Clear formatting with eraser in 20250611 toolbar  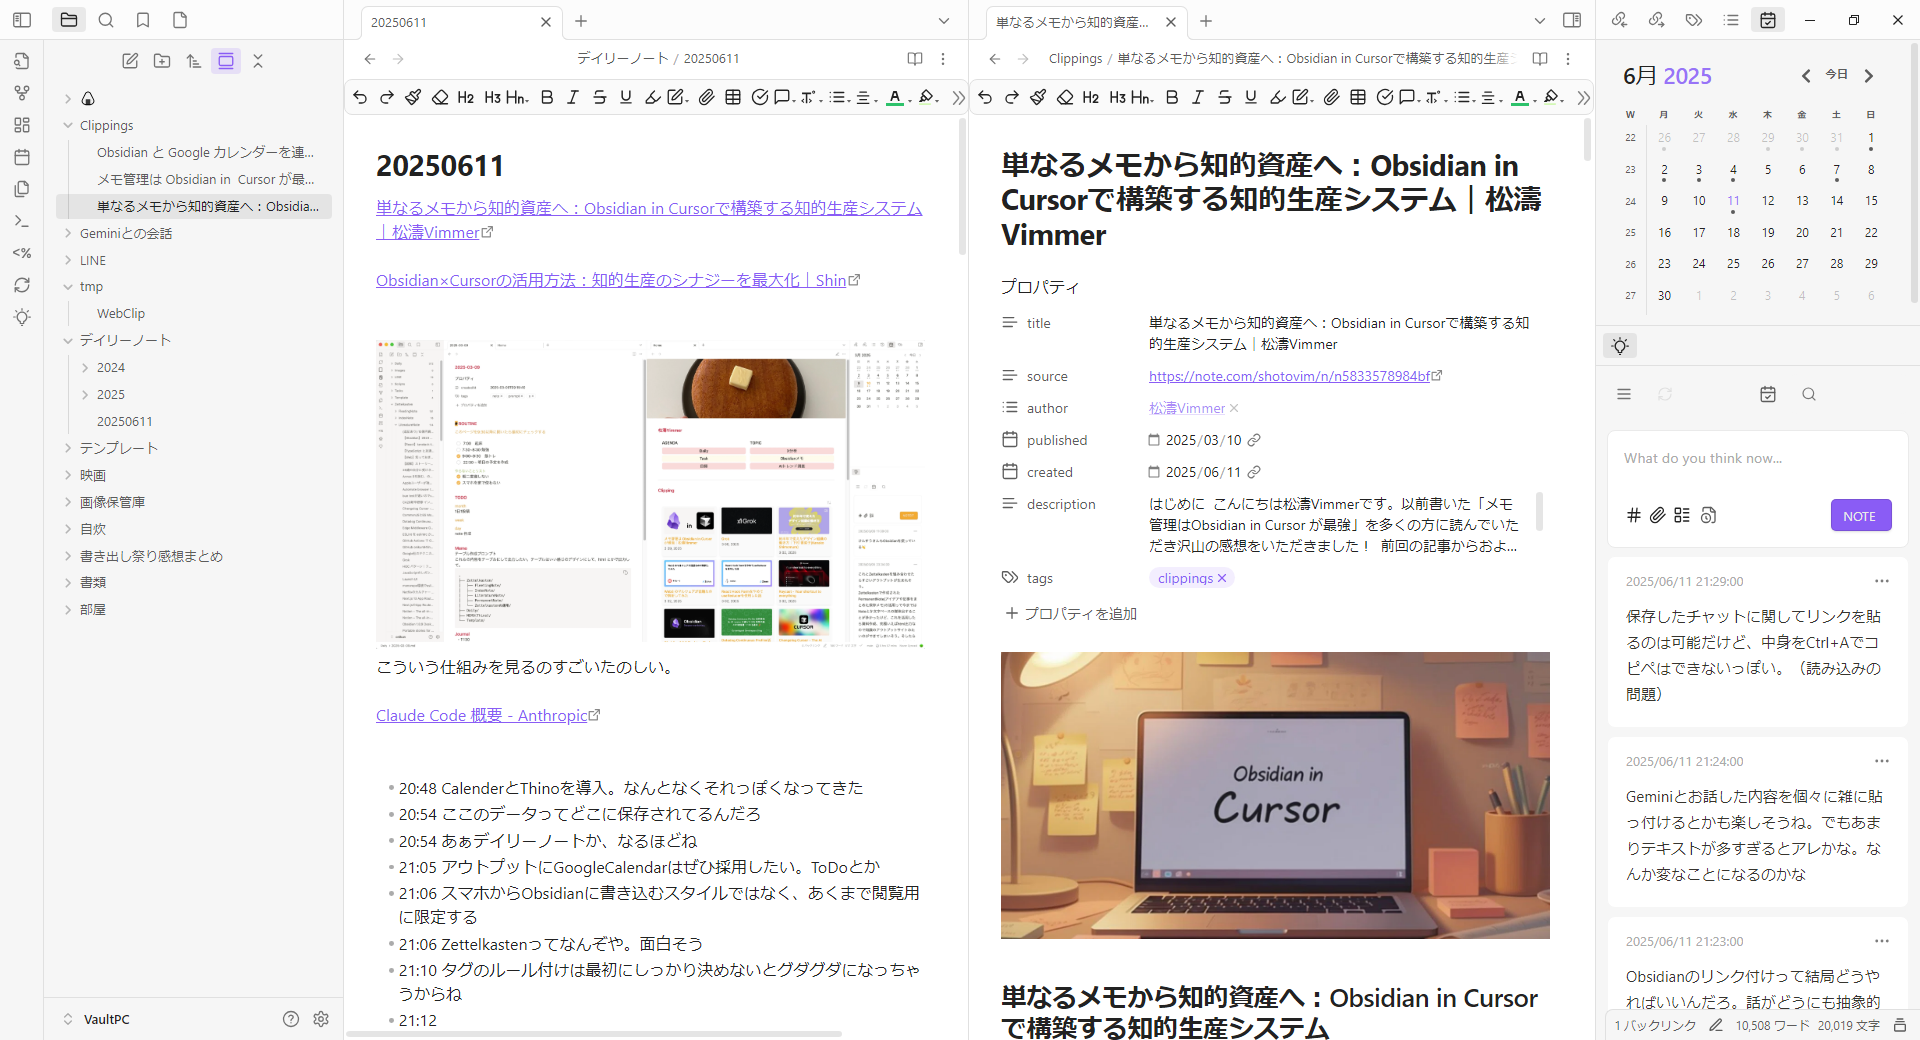click(440, 97)
